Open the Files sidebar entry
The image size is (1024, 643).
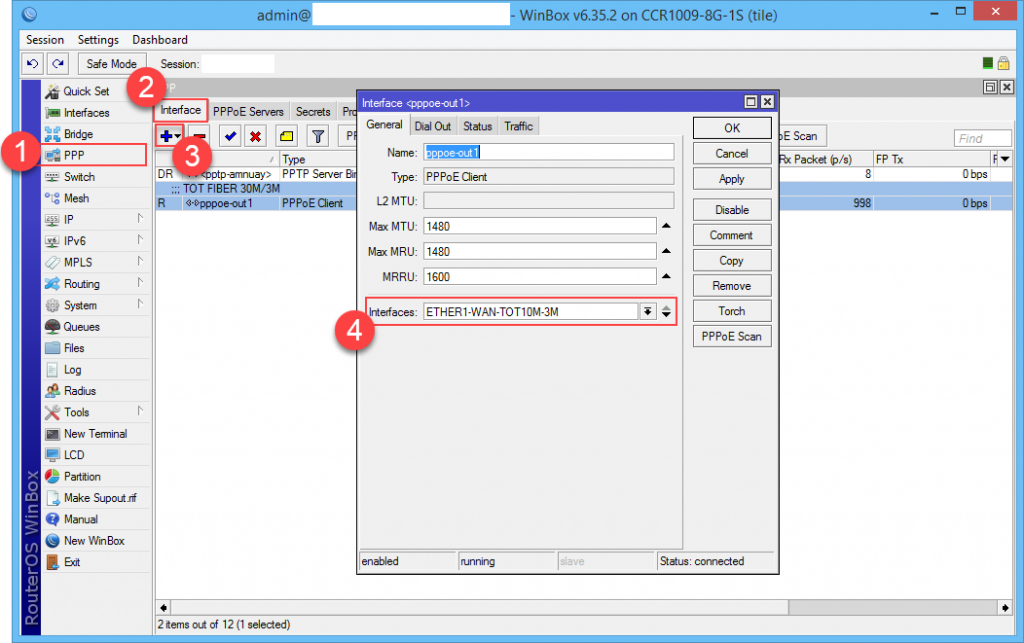click(74, 349)
